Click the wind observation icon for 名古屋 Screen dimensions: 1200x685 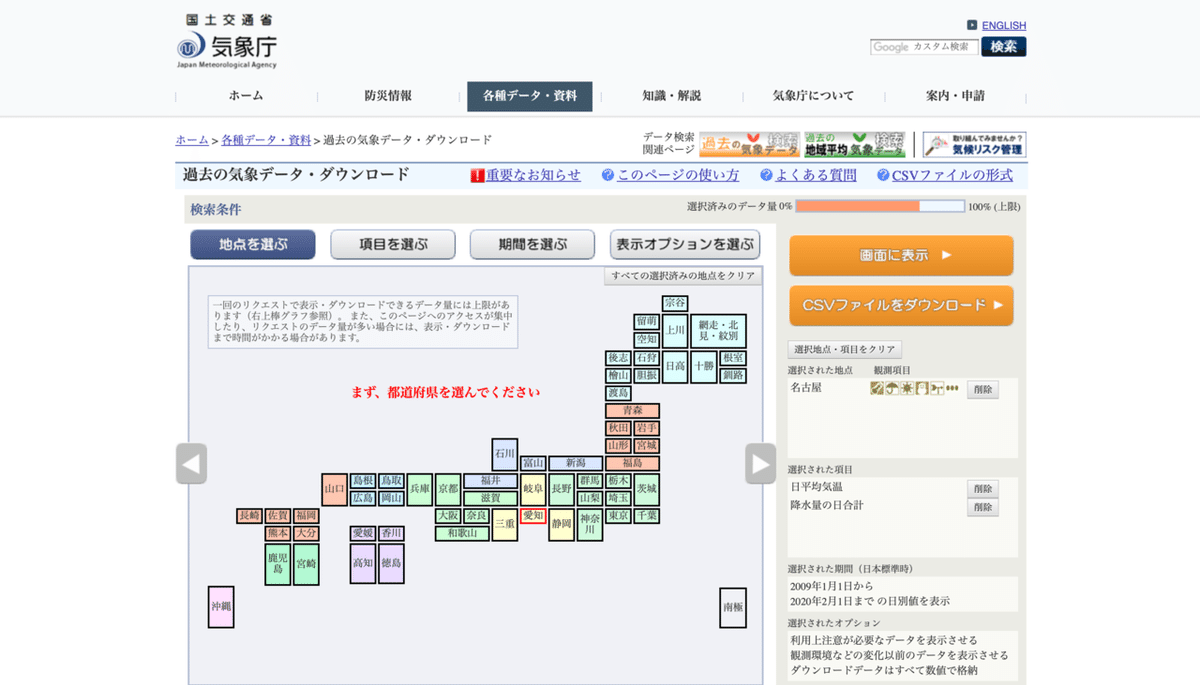click(x=937, y=388)
